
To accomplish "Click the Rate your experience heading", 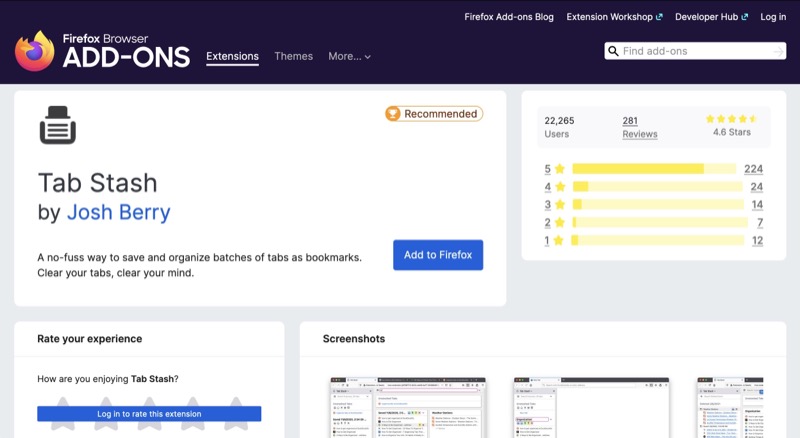I will click(x=90, y=339).
